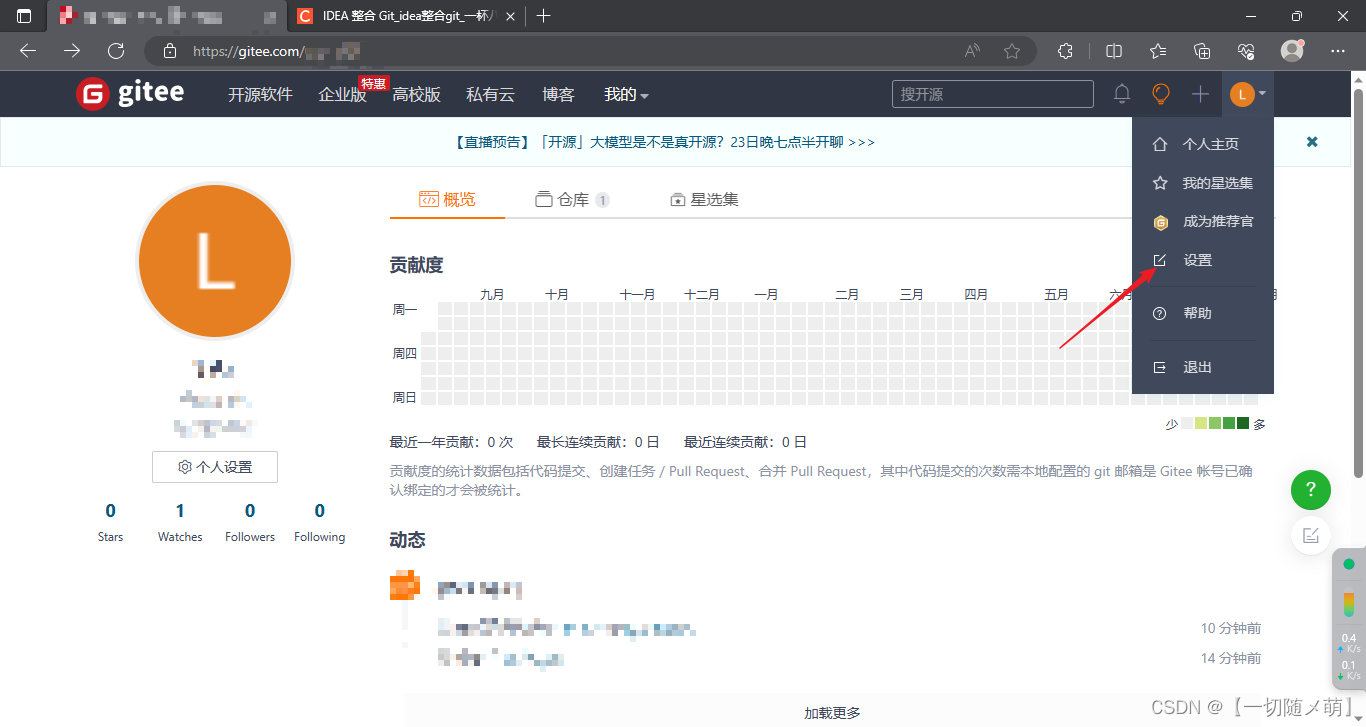The width and height of the screenshot is (1366, 727).
Task: Open 高校版 navigation item
Action: 416,94
